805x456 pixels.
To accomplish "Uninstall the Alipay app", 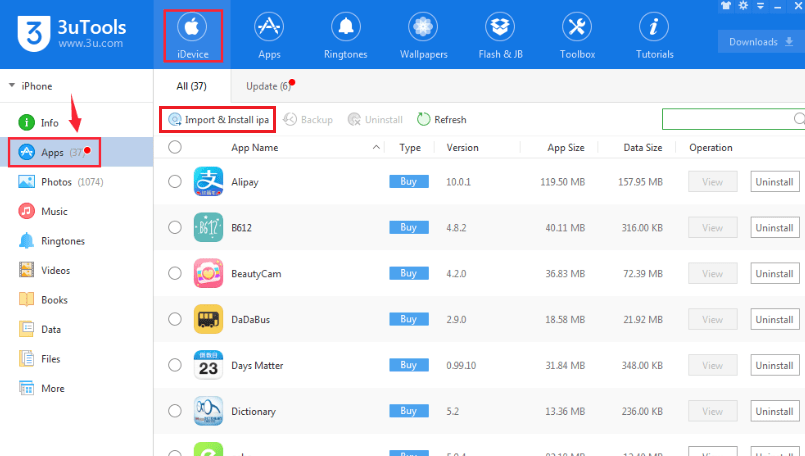I will [x=775, y=182].
